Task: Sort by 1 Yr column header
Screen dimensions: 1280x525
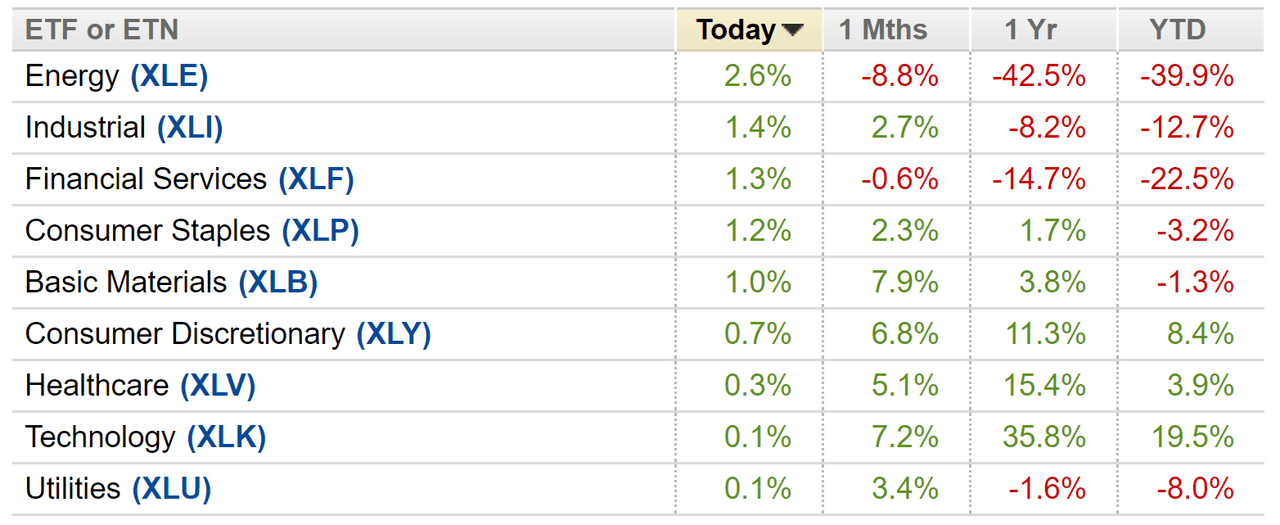Action: click(x=1030, y=30)
